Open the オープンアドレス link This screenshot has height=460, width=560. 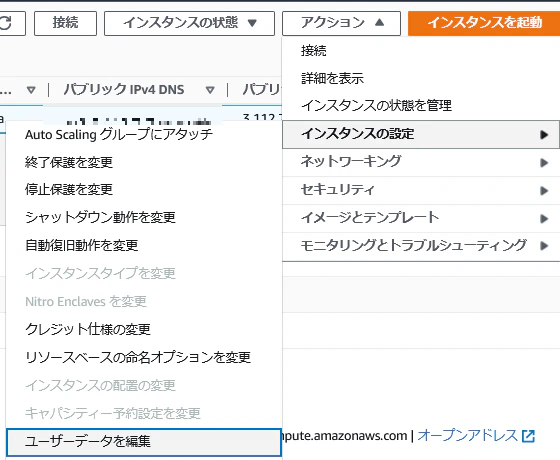468,436
